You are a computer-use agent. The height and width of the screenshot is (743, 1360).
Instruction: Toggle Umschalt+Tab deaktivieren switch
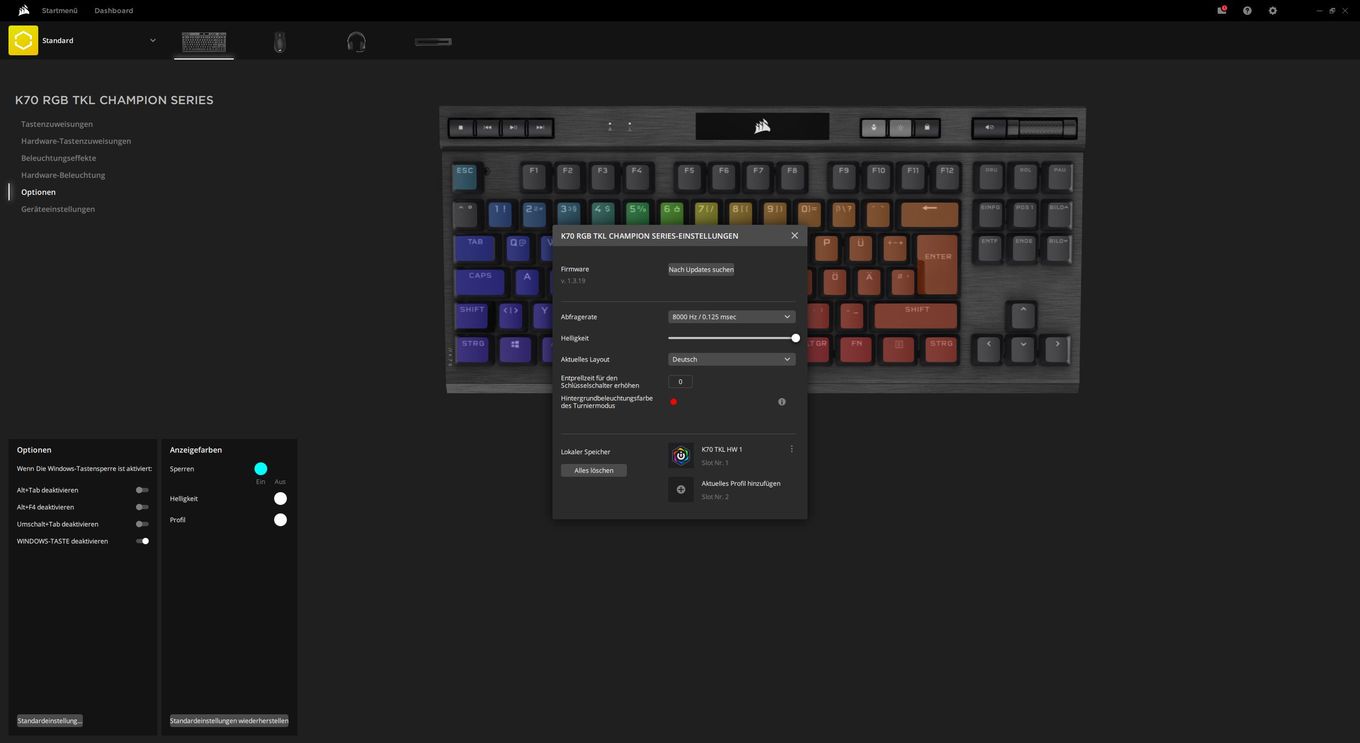pos(142,524)
